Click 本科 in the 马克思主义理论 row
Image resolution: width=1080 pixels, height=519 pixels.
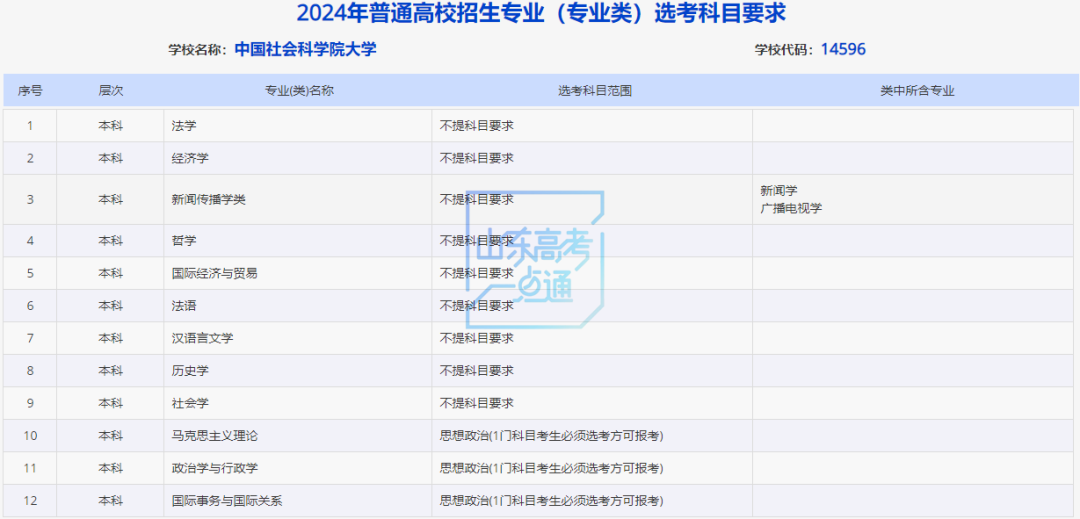click(x=110, y=436)
